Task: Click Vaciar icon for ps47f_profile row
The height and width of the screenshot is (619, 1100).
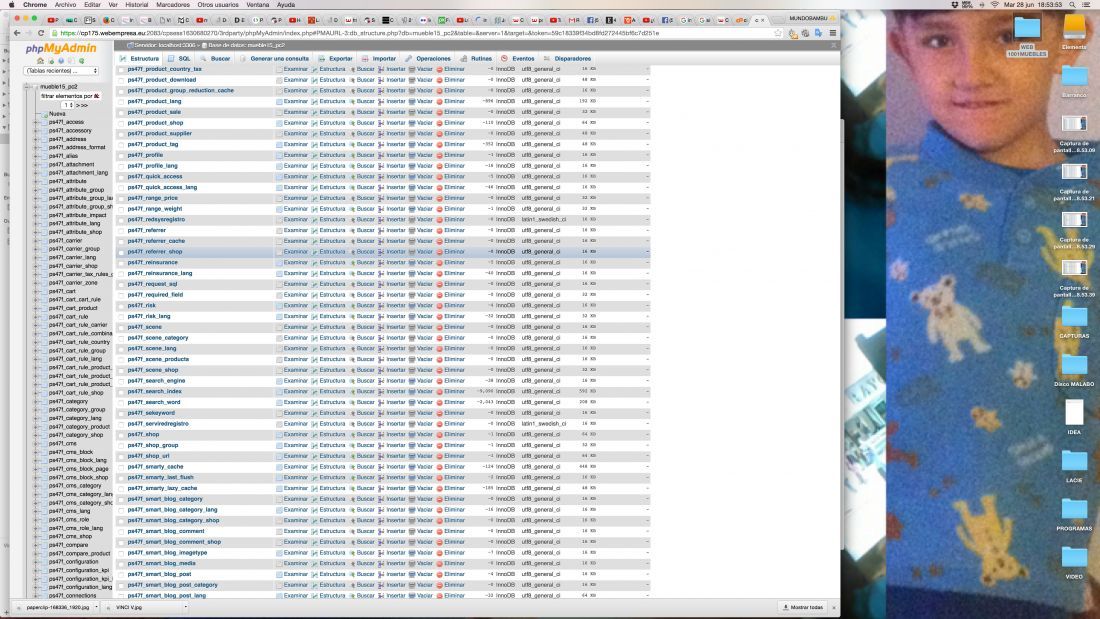Action: click(412, 155)
